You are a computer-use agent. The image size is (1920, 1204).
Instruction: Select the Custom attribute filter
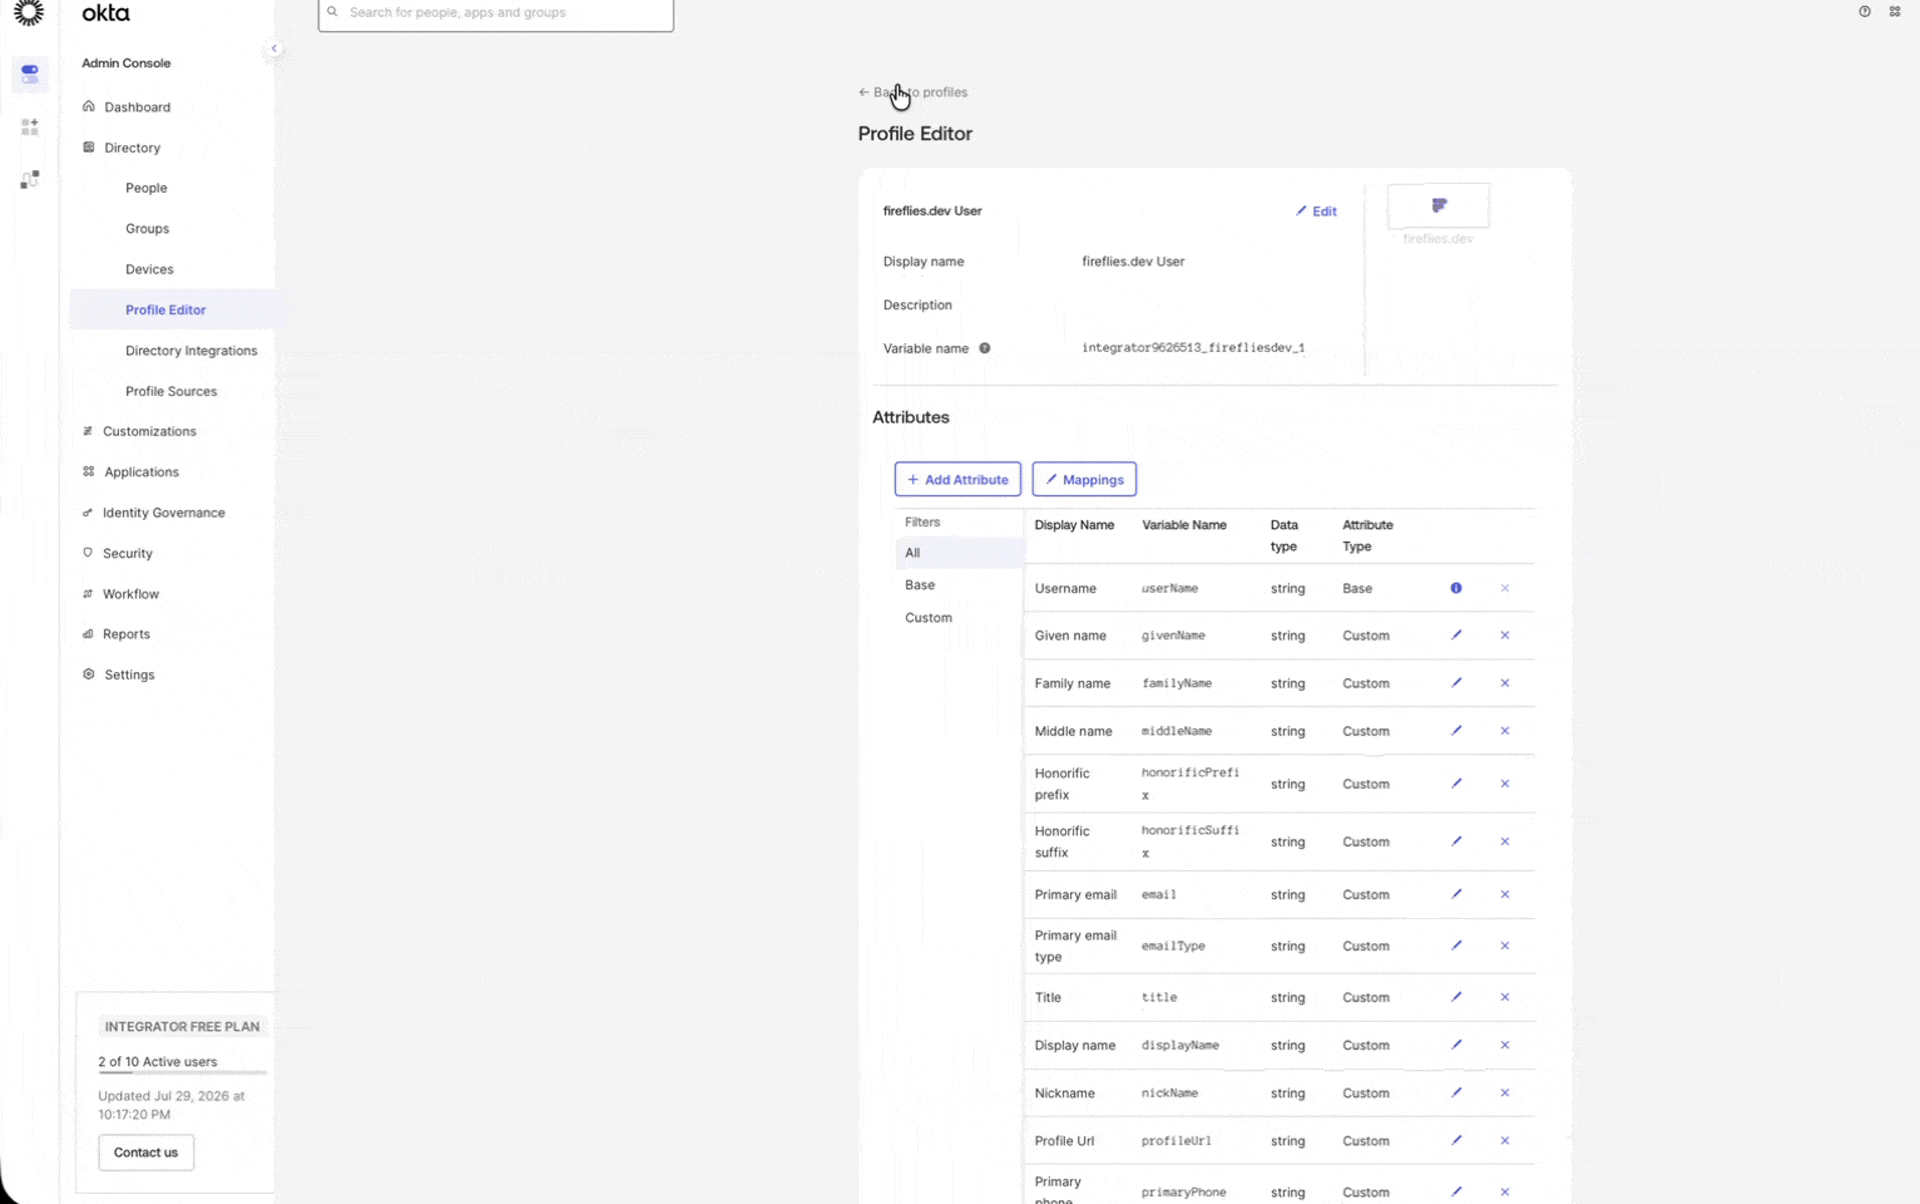[x=928, y=618]
